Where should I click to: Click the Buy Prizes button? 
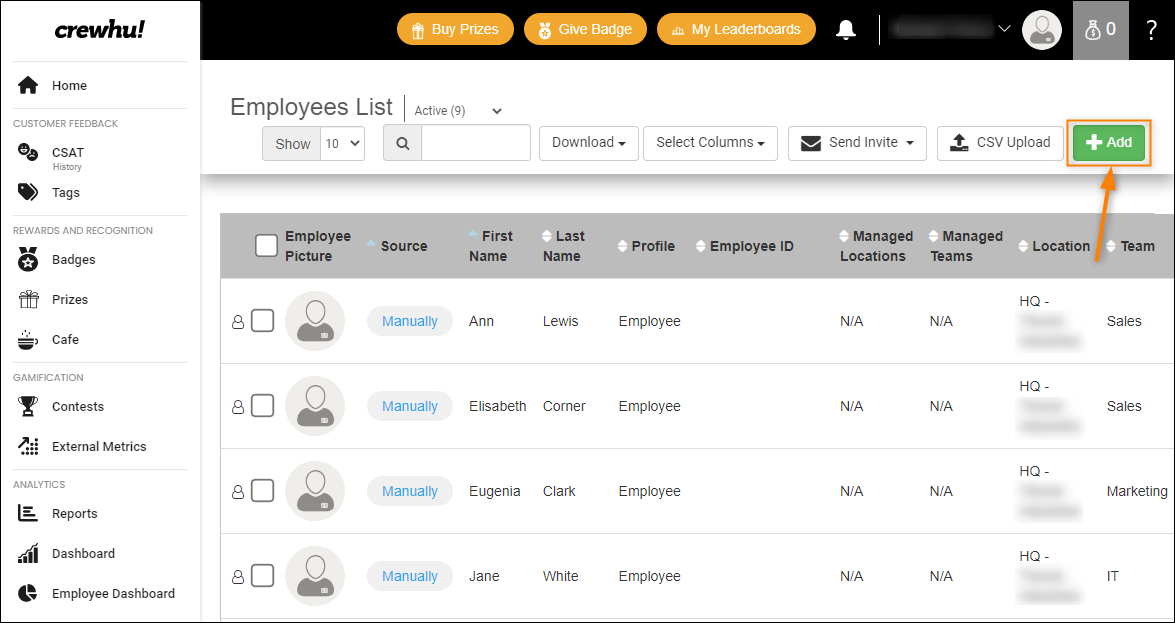point(455,29)
